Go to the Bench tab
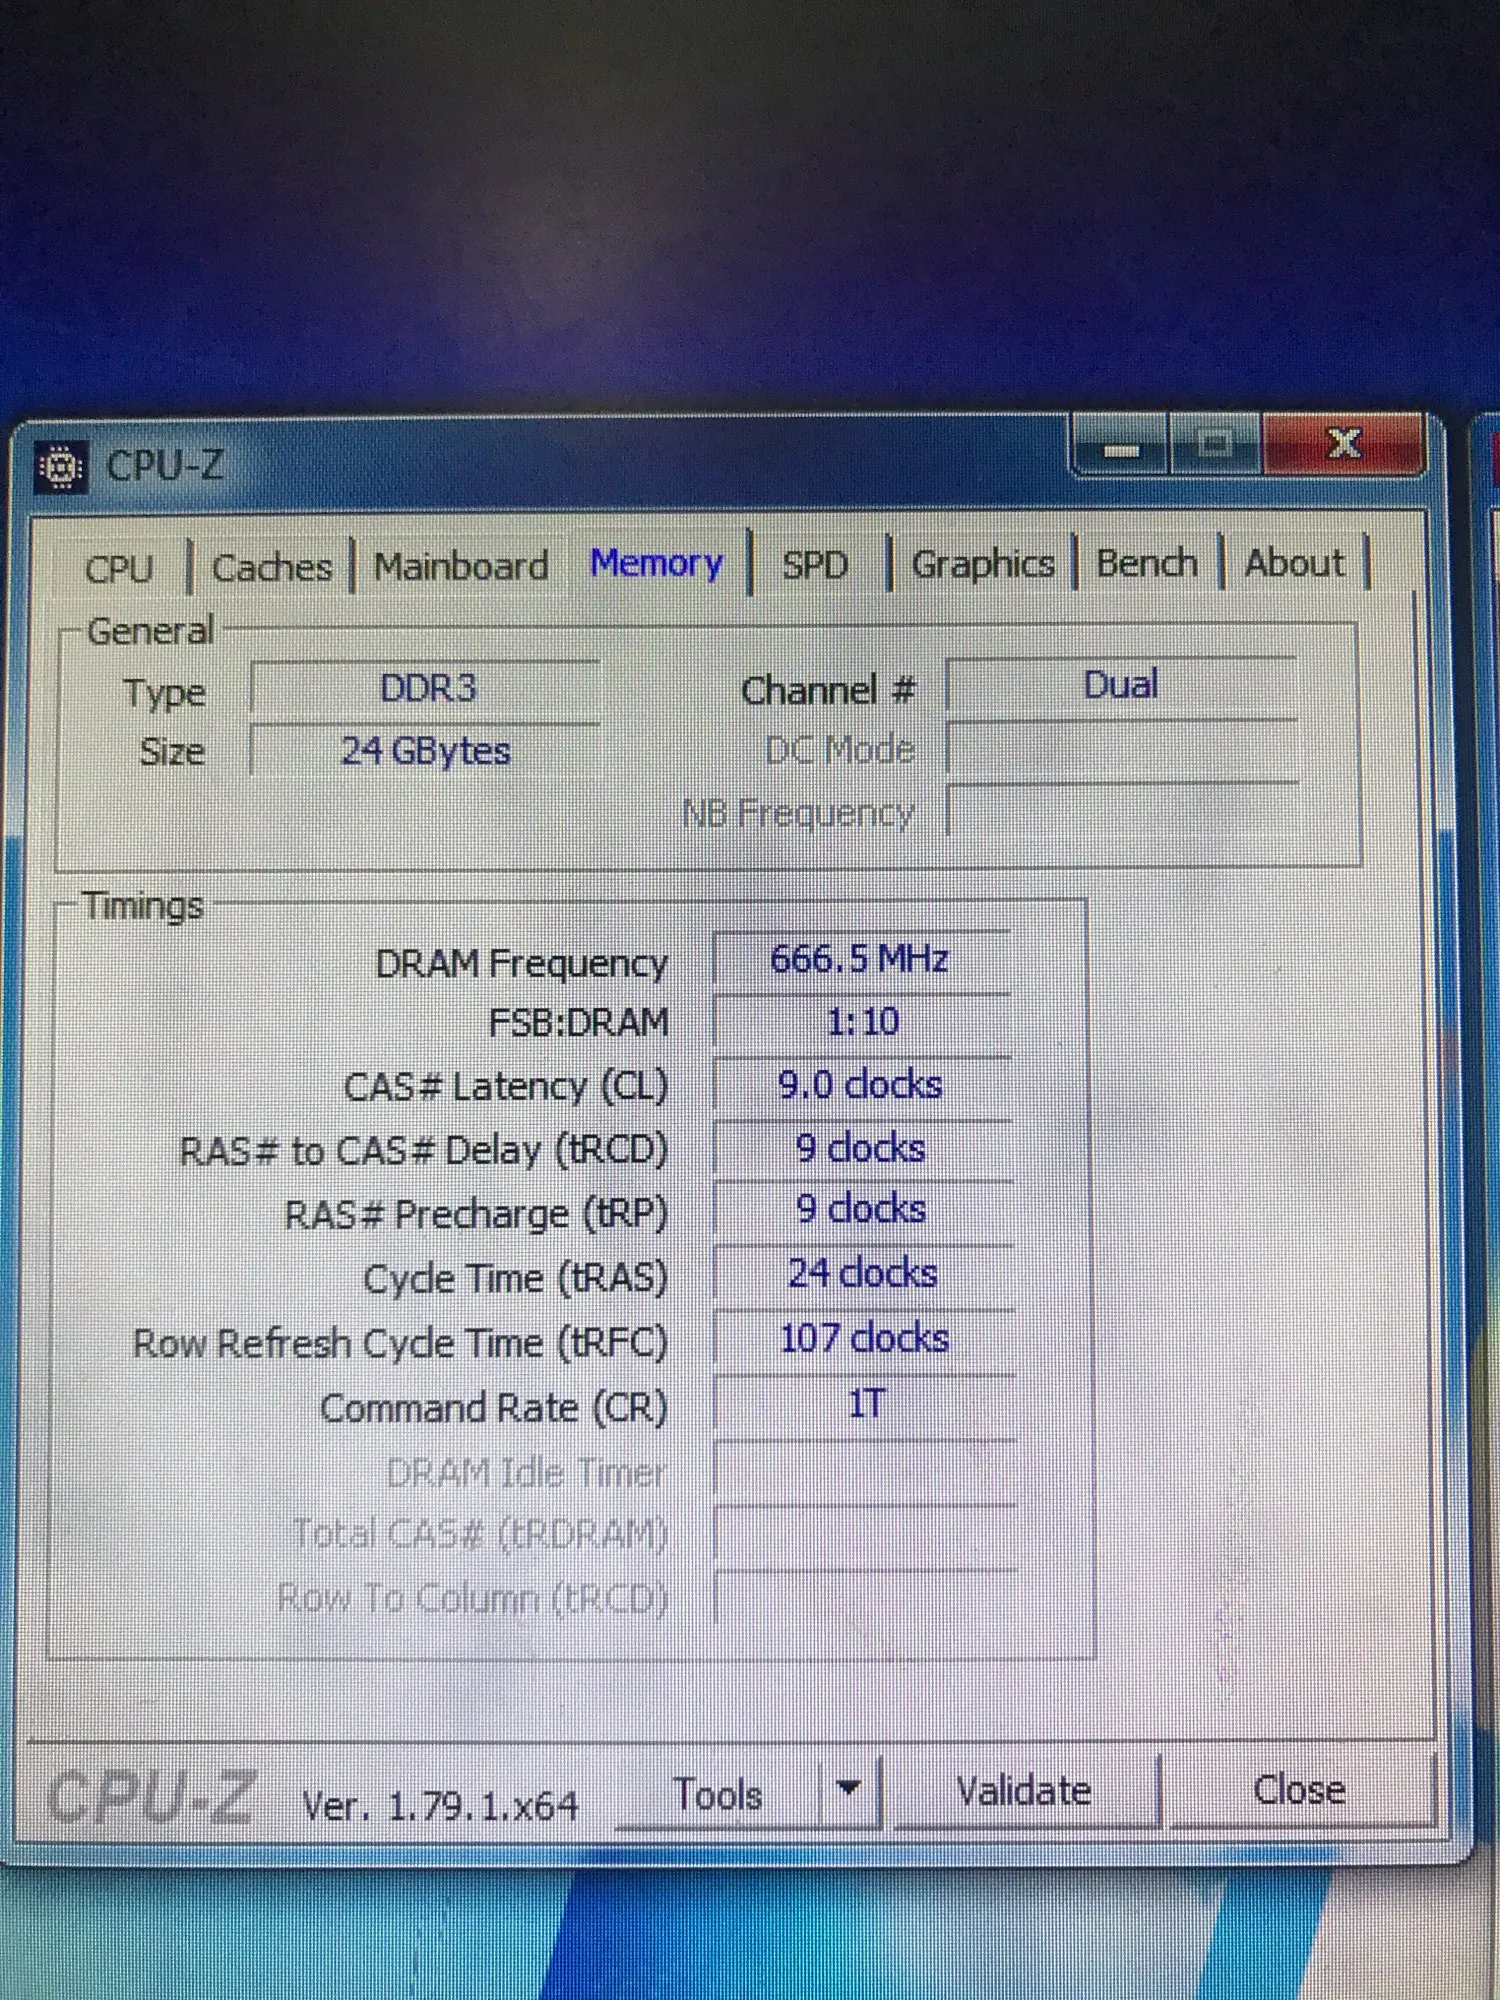 pos(1147,563)
